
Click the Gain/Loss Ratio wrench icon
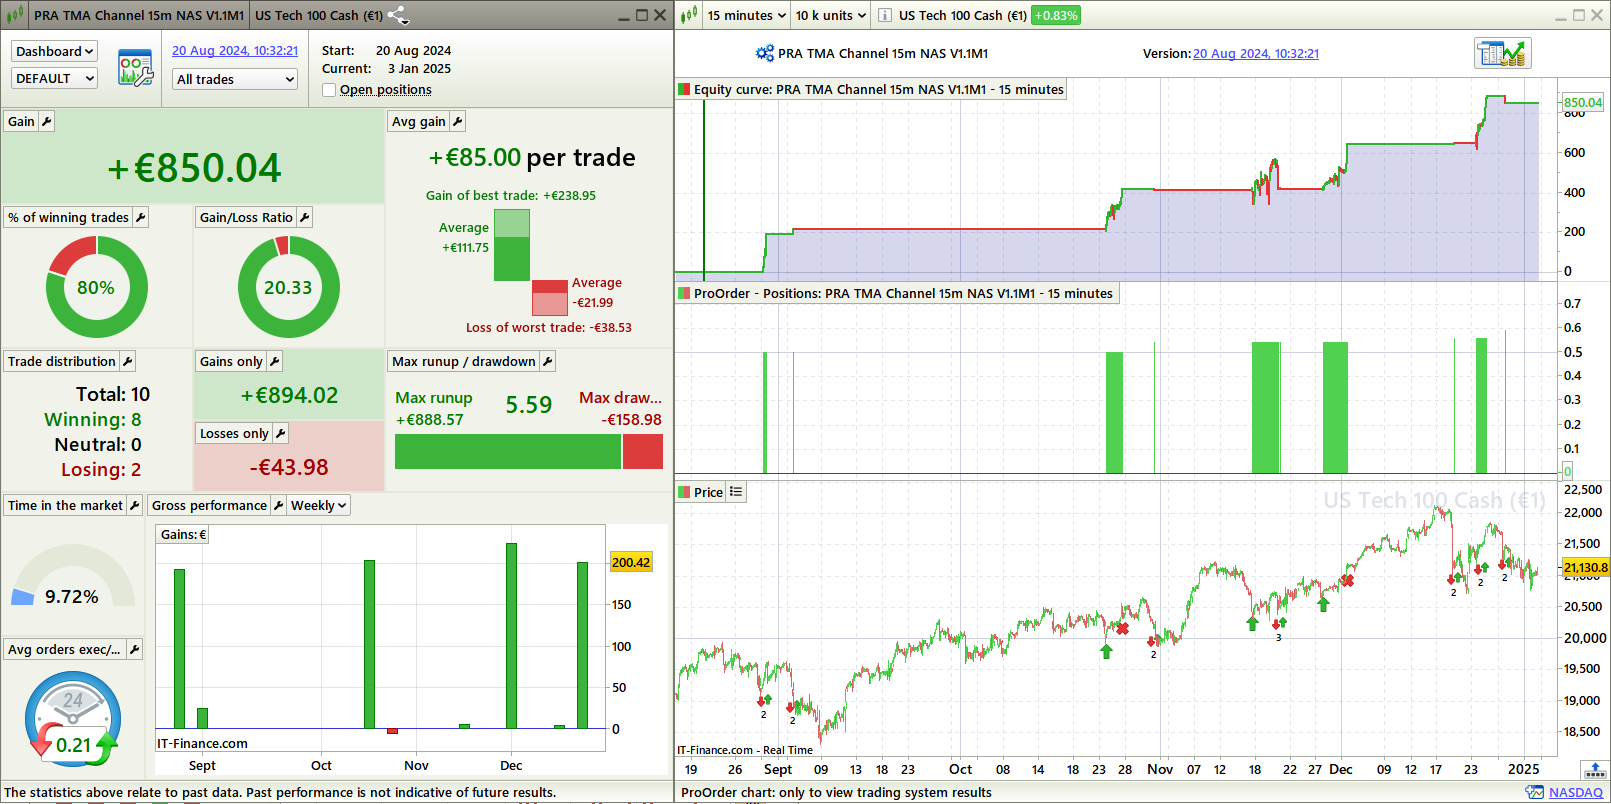coord(305,217)
